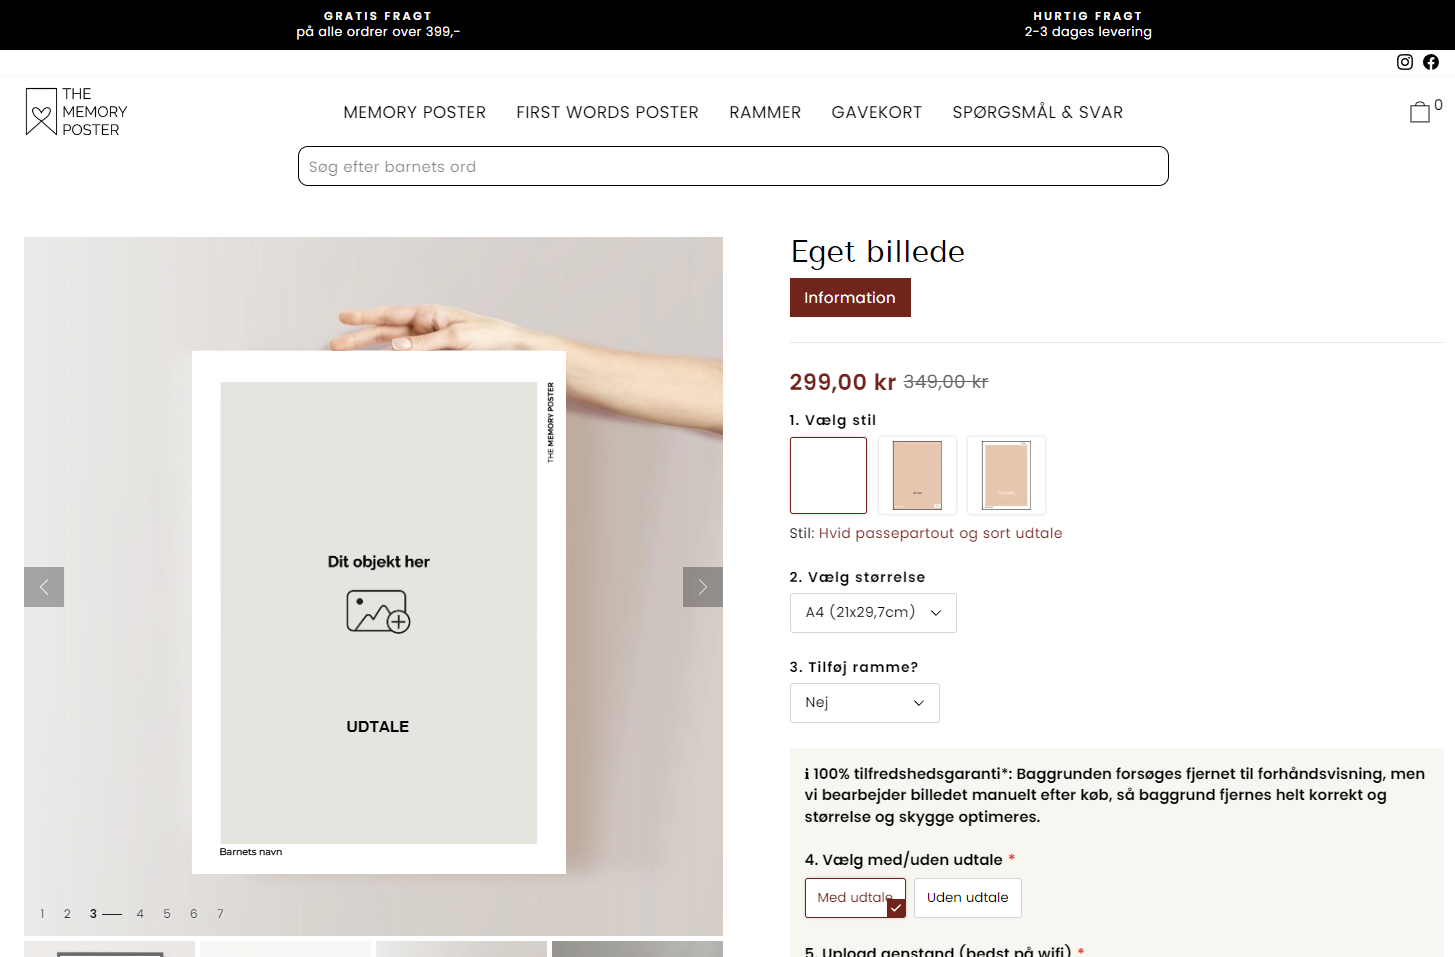Jump to slide 5 in gallery pagination
Image resolution: width=1455 pixels, height=957 pixels.
pos(167,914)
